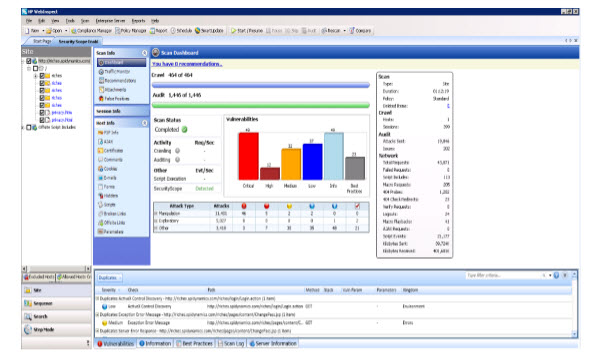Open the Compare scans tool
This screenshot has height=362, width=589.
tap(360, 31)
